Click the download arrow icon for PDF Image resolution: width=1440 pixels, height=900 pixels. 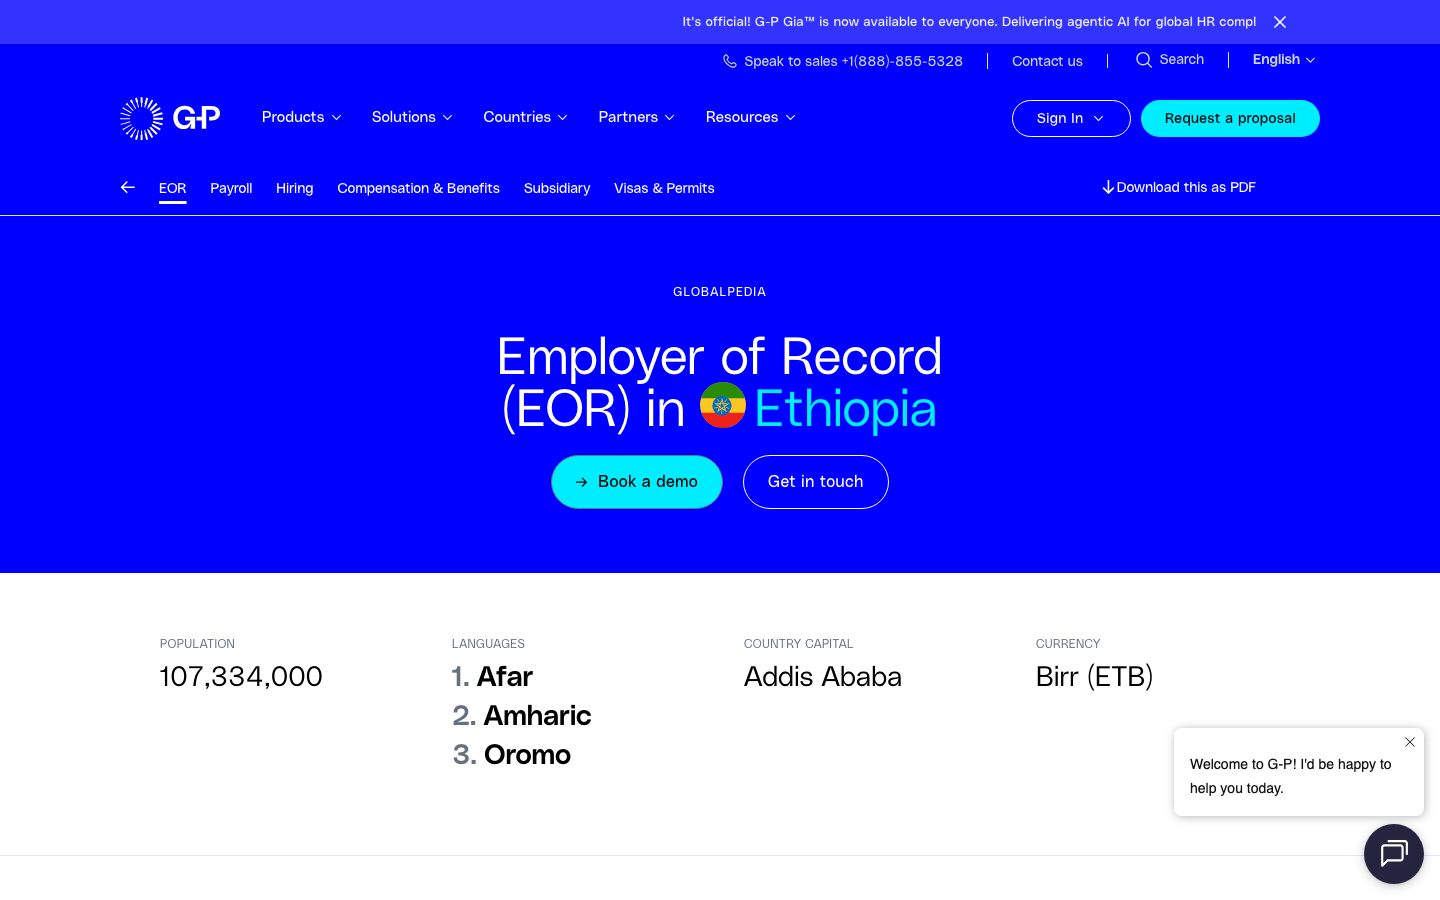click(x=1108, y=187)
